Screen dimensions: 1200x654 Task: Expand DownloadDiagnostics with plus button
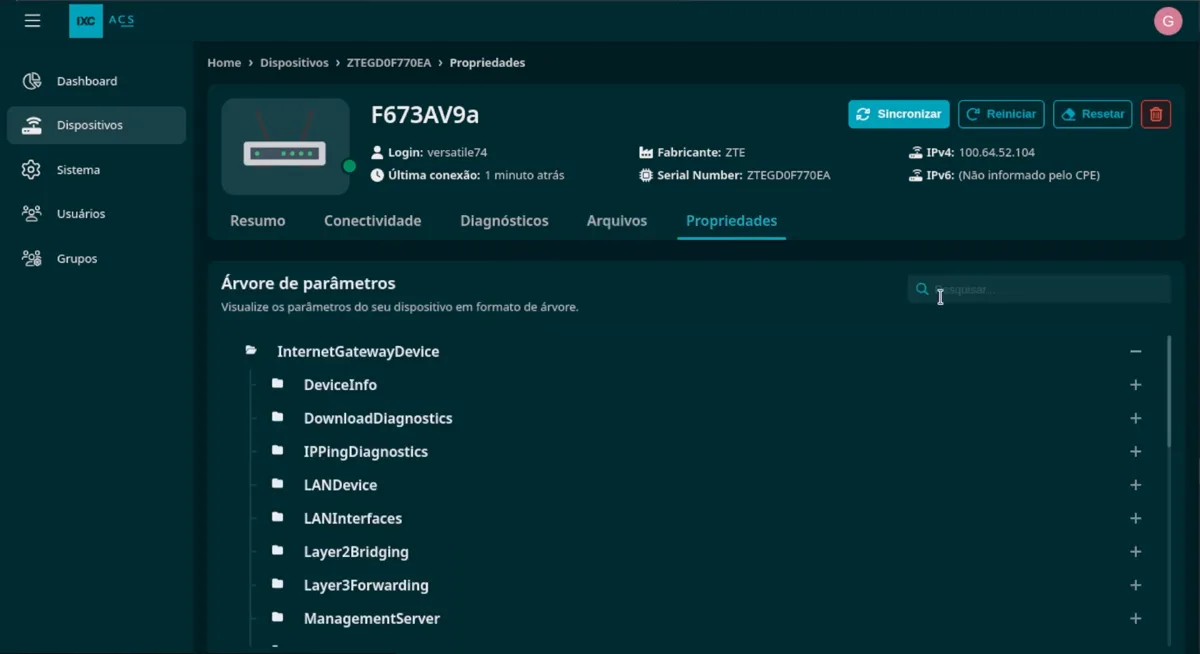(1135, 418)
